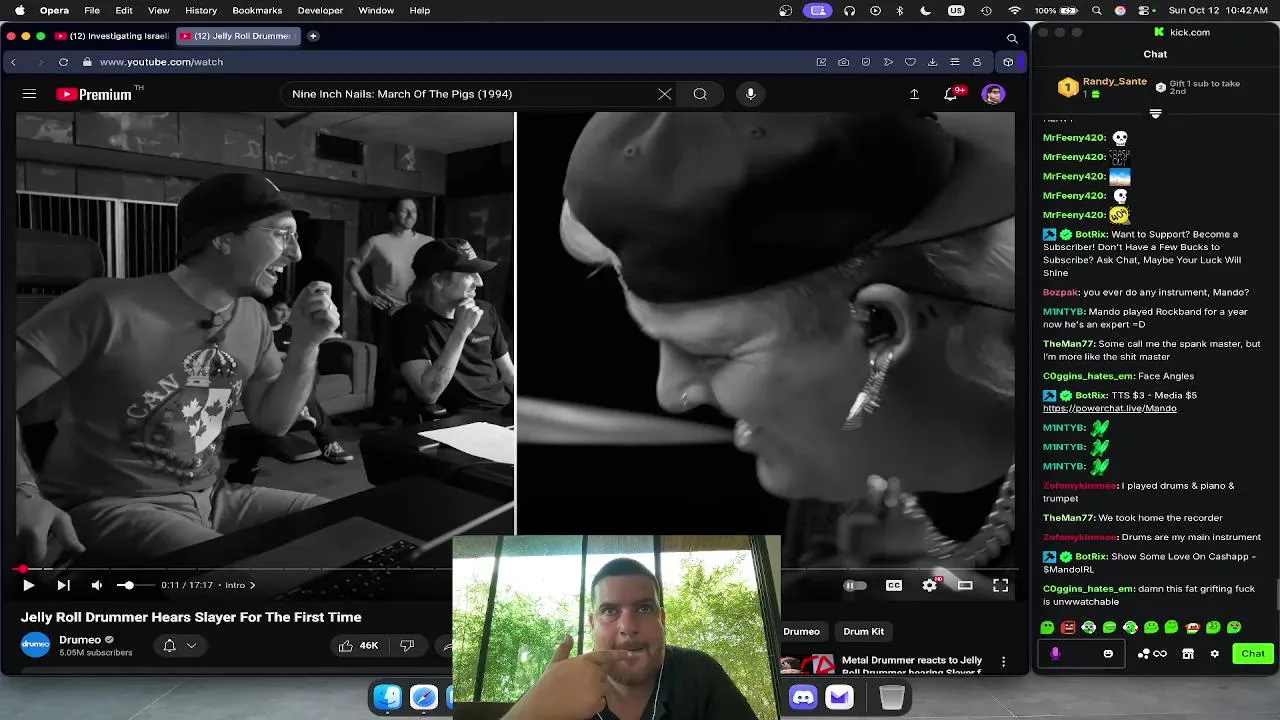Play the YouTube video

pos(28,585)
